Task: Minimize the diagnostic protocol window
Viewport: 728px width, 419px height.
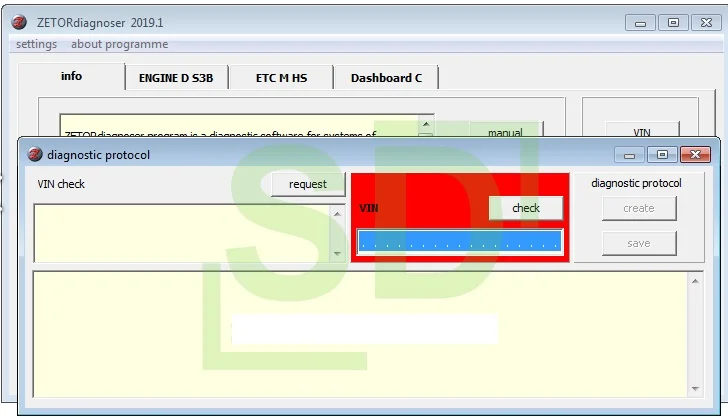Action: coord(629,155)
